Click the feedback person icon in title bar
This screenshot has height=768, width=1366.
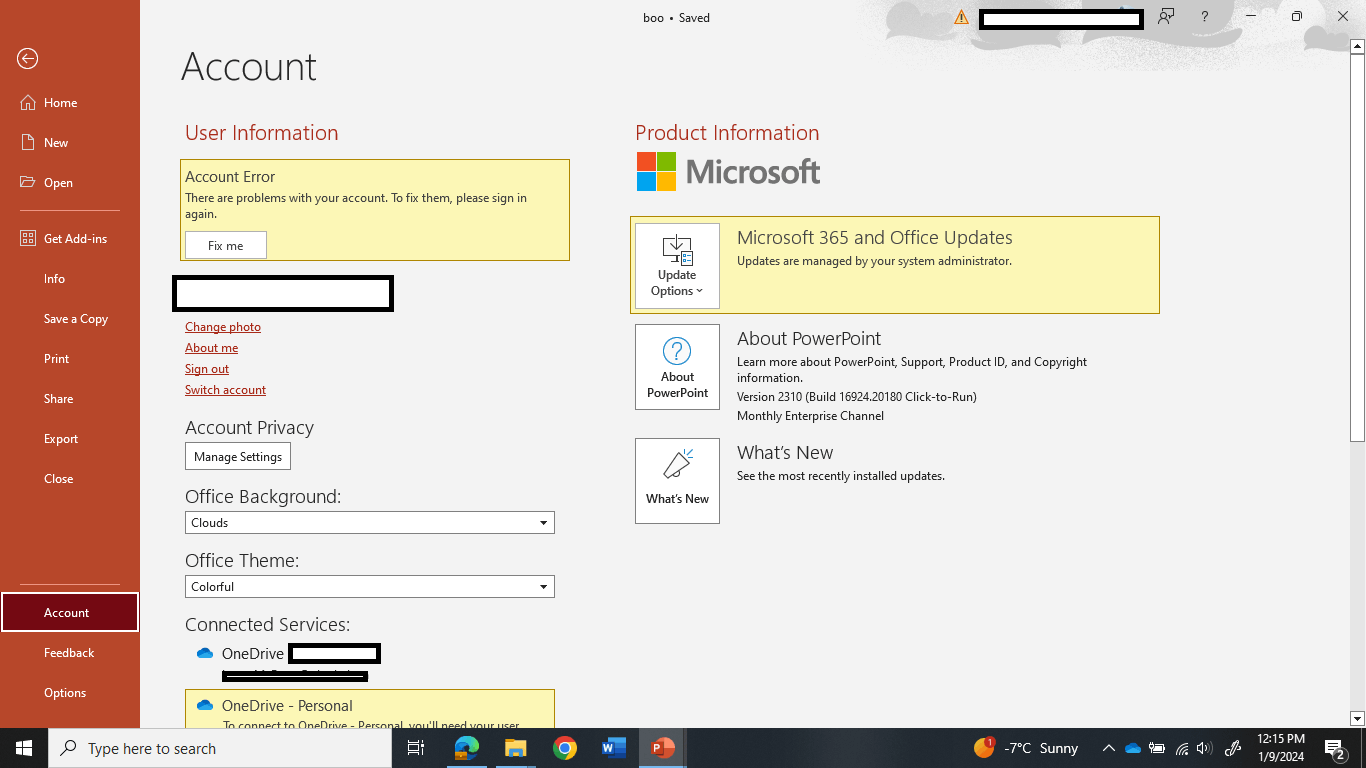[x=1166, y=17]
